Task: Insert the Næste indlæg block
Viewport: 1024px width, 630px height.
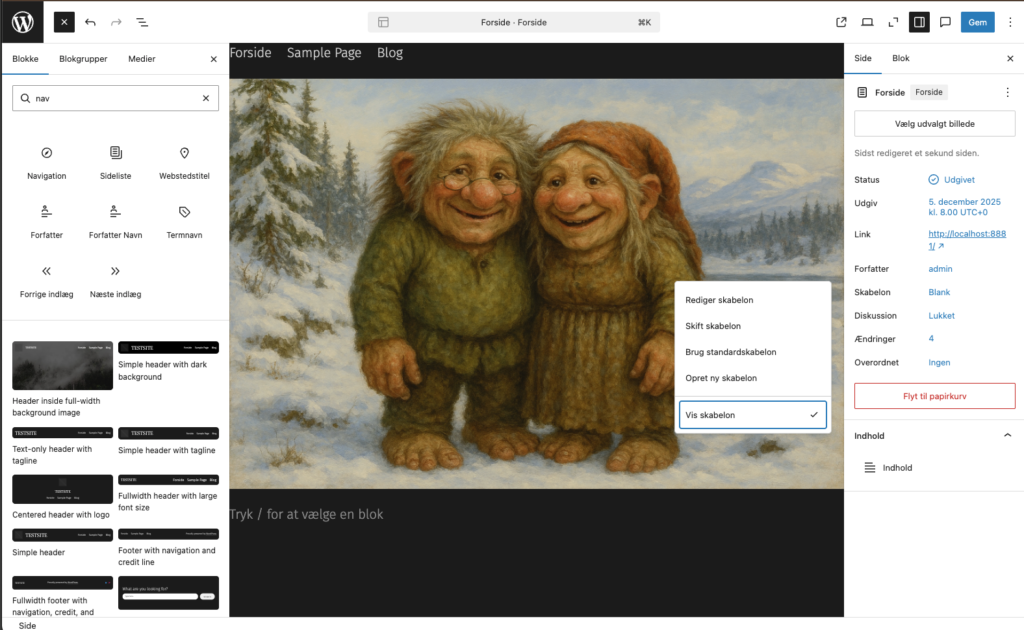Action: click(116, 281)
